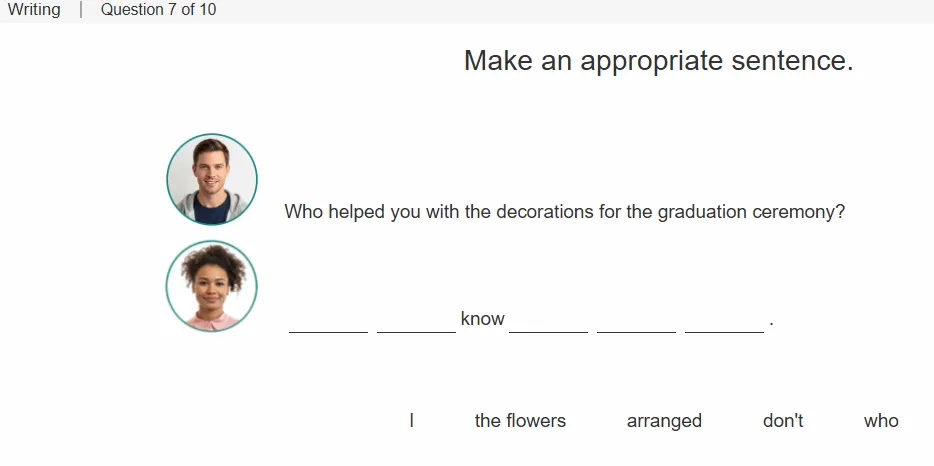Select the "the flowers" word tile
Viewport: 934px width, 466px height.
[520, 421]
